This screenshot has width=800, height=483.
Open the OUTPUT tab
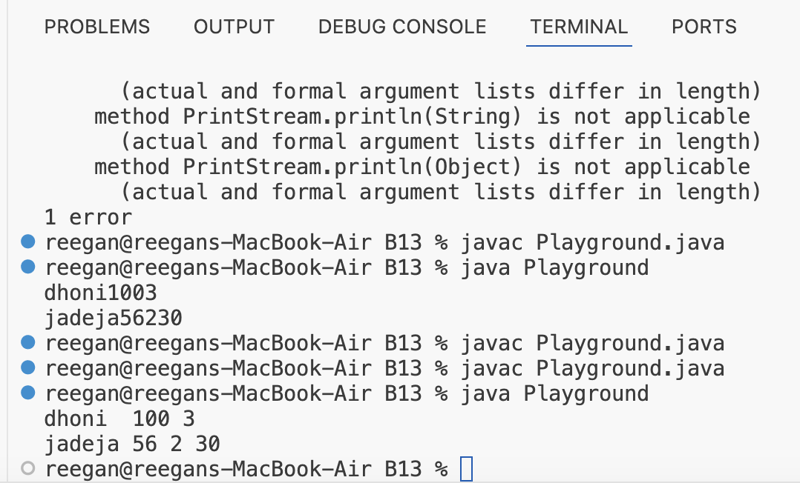(234, 27)
